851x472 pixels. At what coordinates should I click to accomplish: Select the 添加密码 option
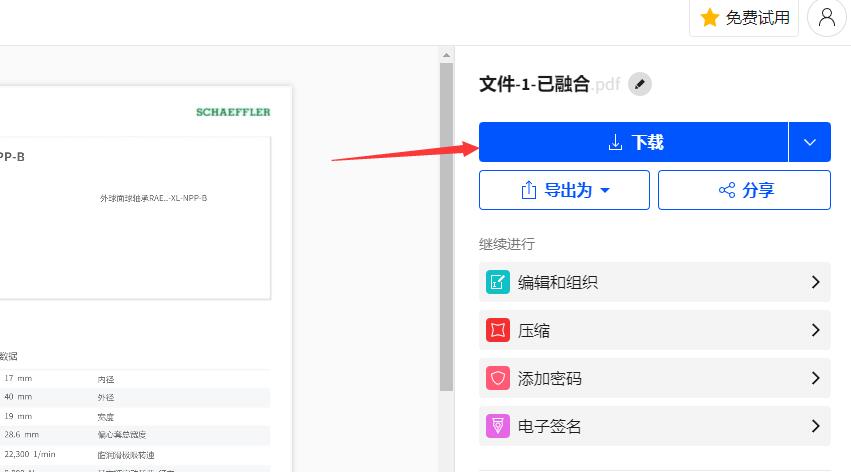655,378
